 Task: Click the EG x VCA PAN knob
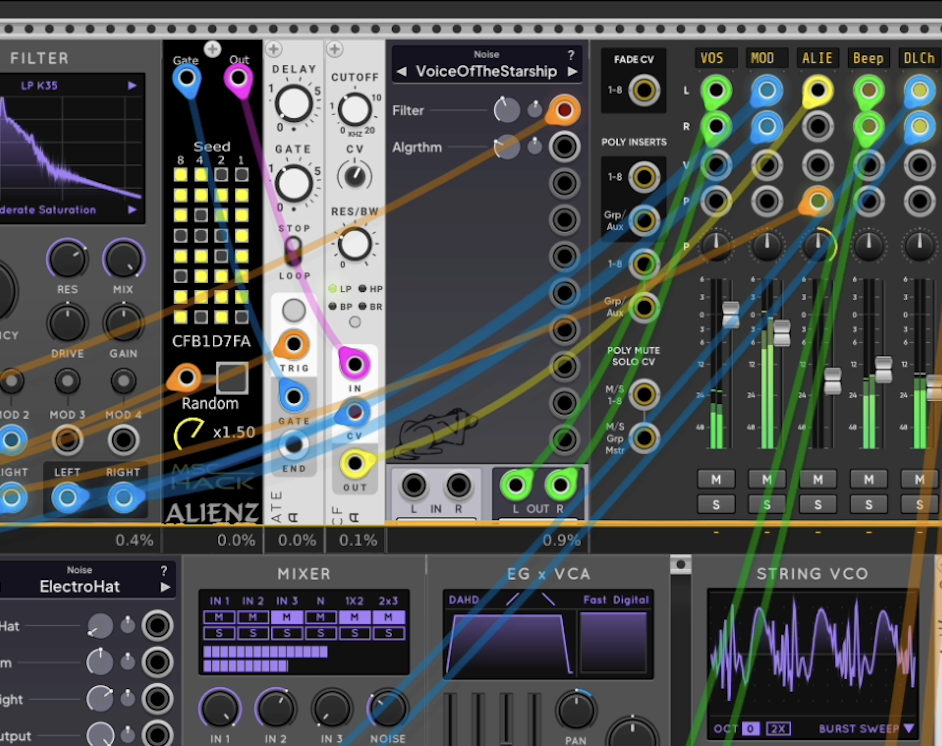(x=575, y=711)
